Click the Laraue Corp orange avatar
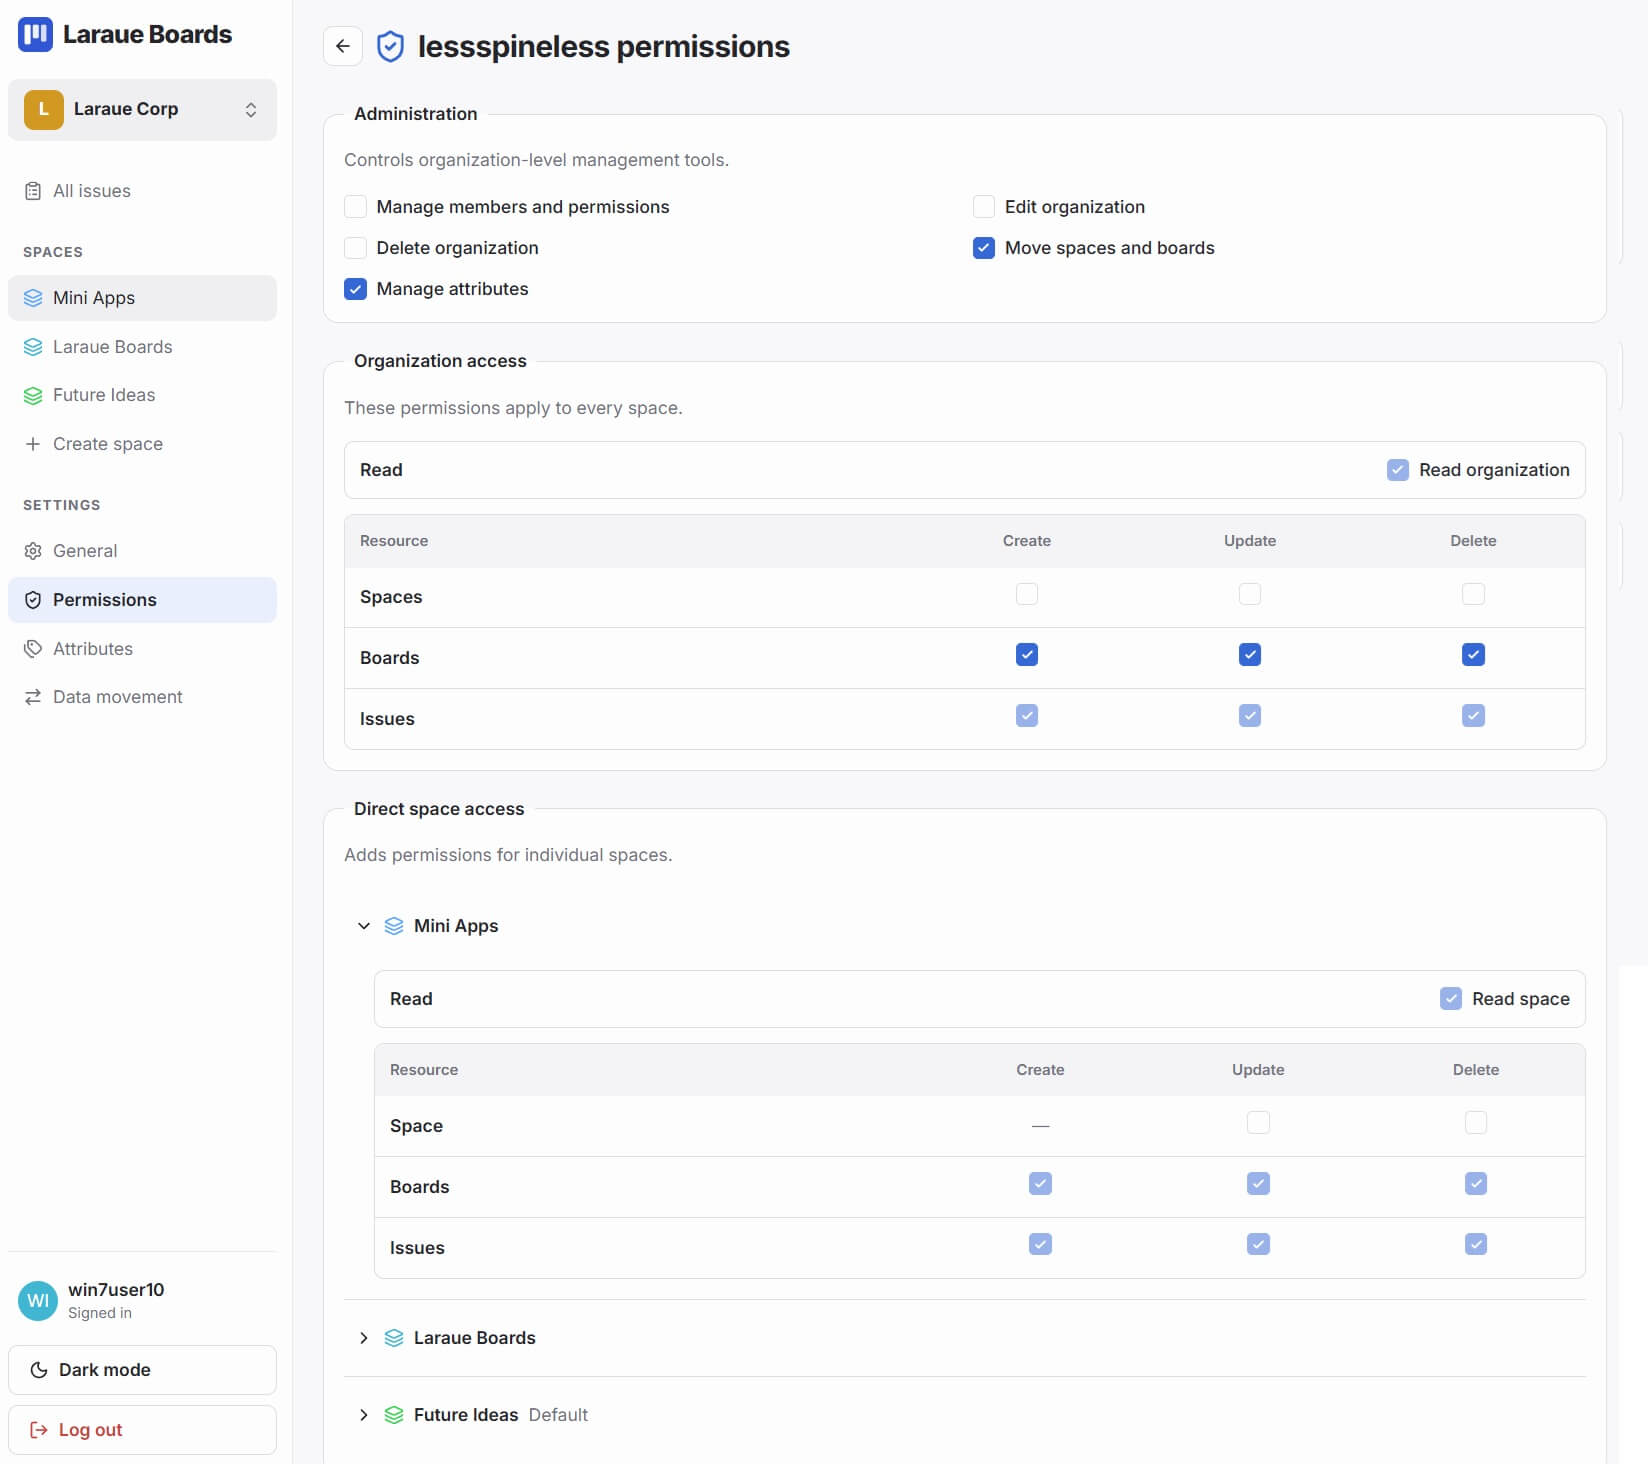The image size is (1648, 1464). click(x=43, y=109)
